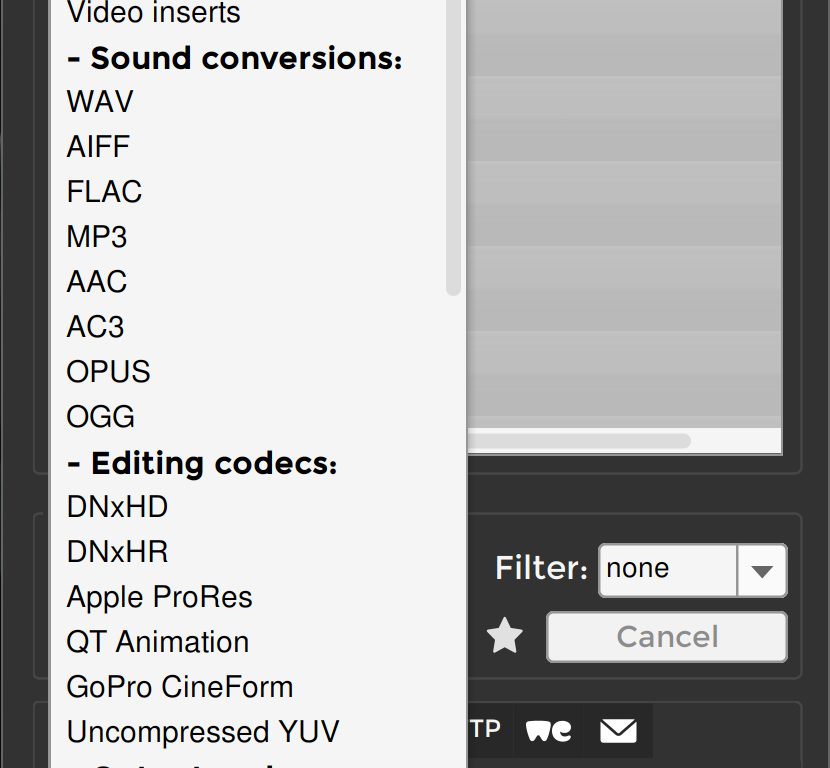Viewport: 830px width, 768px height.
Task: Choose GoPro CineForm codec
Action: pos(180,687)
